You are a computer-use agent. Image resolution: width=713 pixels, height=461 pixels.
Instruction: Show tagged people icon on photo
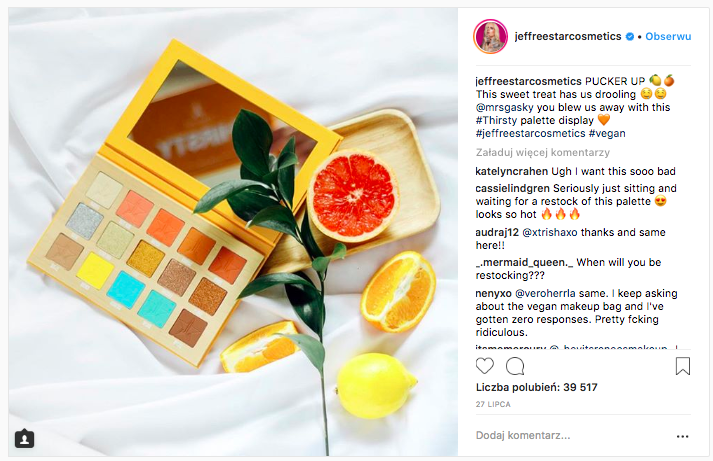(25, 439)
